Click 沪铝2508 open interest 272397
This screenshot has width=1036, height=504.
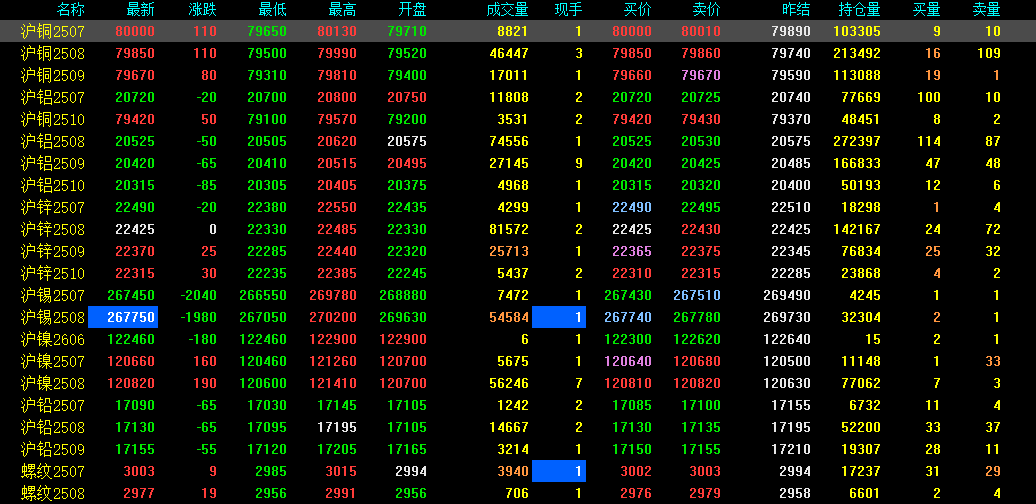click(856, 141)
